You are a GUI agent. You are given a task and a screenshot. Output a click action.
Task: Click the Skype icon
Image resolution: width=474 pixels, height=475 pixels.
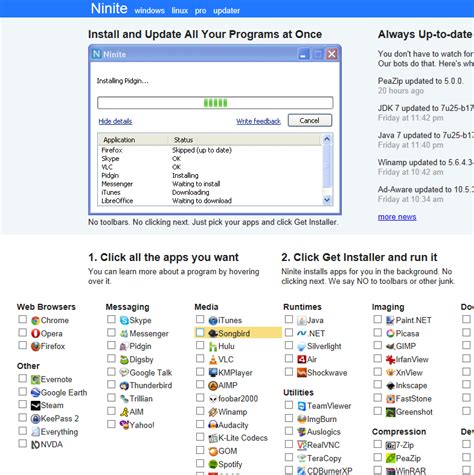124,320
